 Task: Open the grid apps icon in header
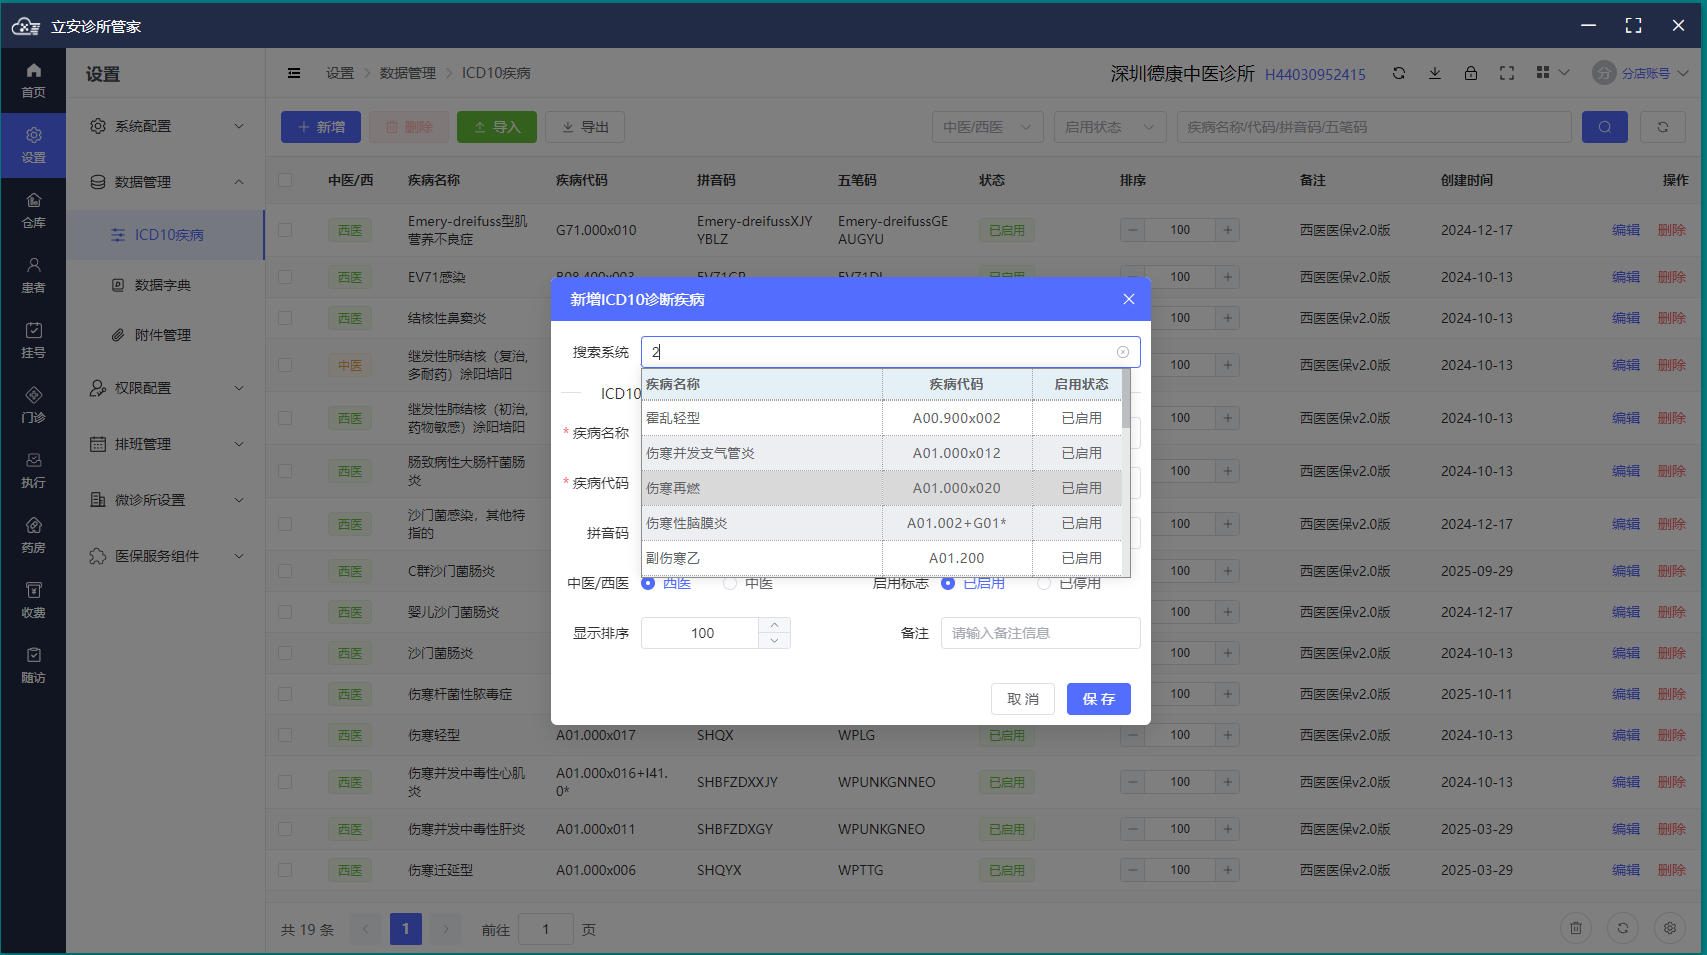tap(1543, 73)
